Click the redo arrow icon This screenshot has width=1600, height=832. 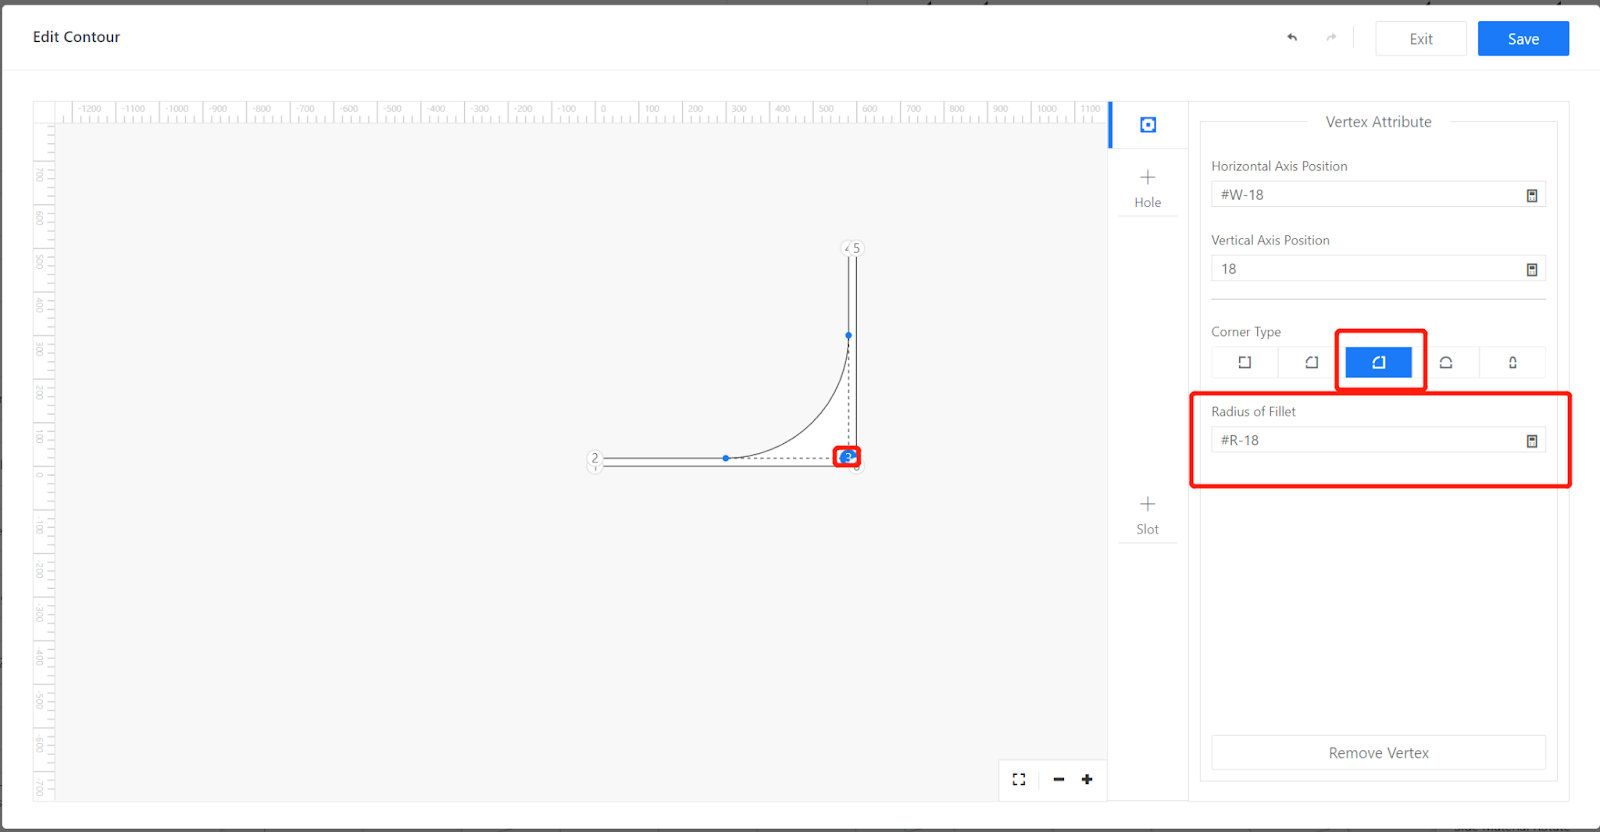click(1331, 38)
